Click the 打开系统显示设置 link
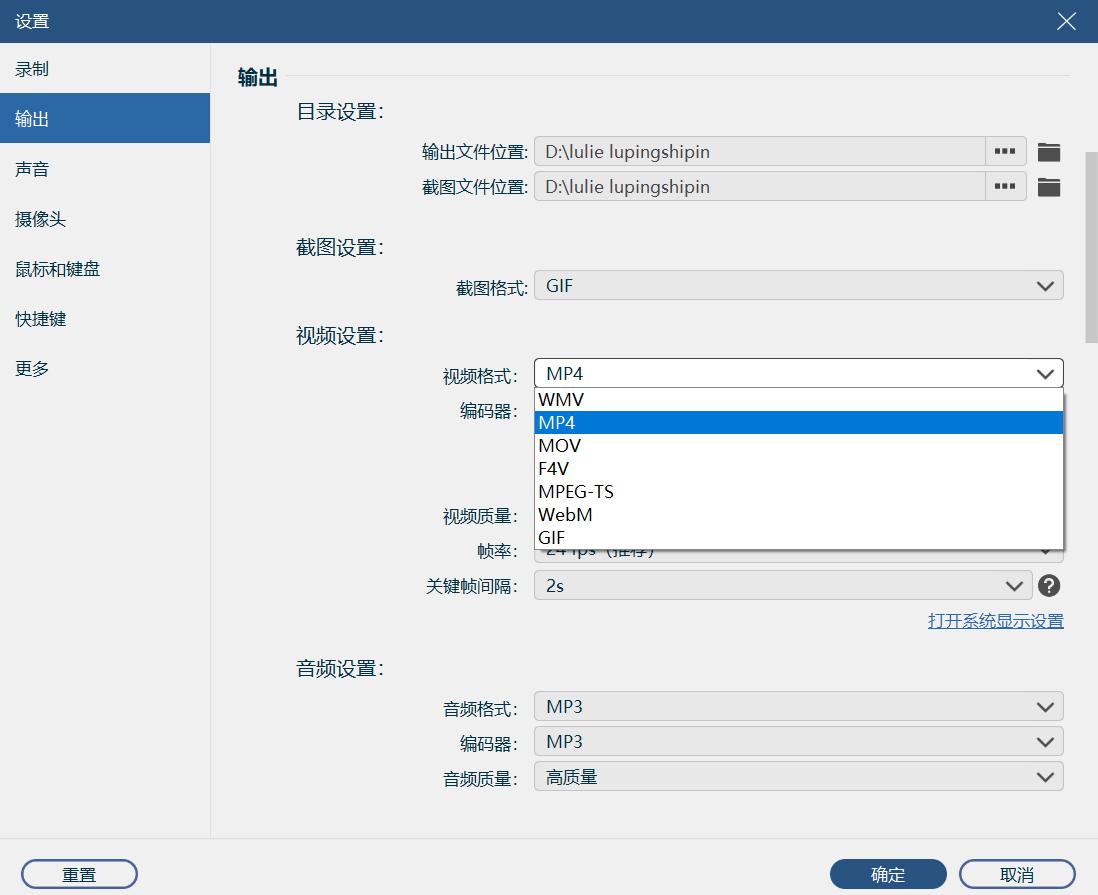Screen dimensions: 1098x895 pos(996,620)
